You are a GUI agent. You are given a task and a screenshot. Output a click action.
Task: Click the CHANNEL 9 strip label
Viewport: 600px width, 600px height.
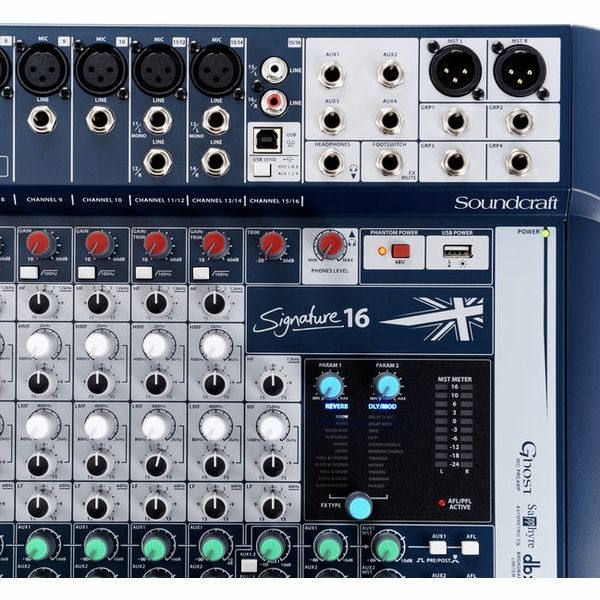[x=44, y=199]
